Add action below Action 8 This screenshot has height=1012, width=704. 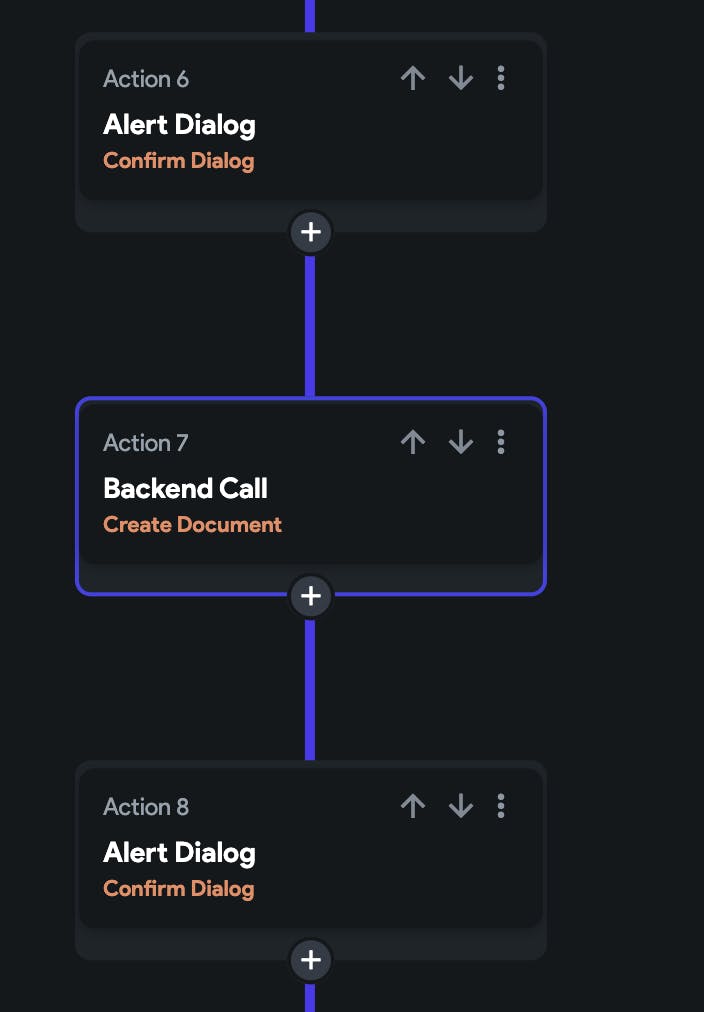(x=311, y=960)
